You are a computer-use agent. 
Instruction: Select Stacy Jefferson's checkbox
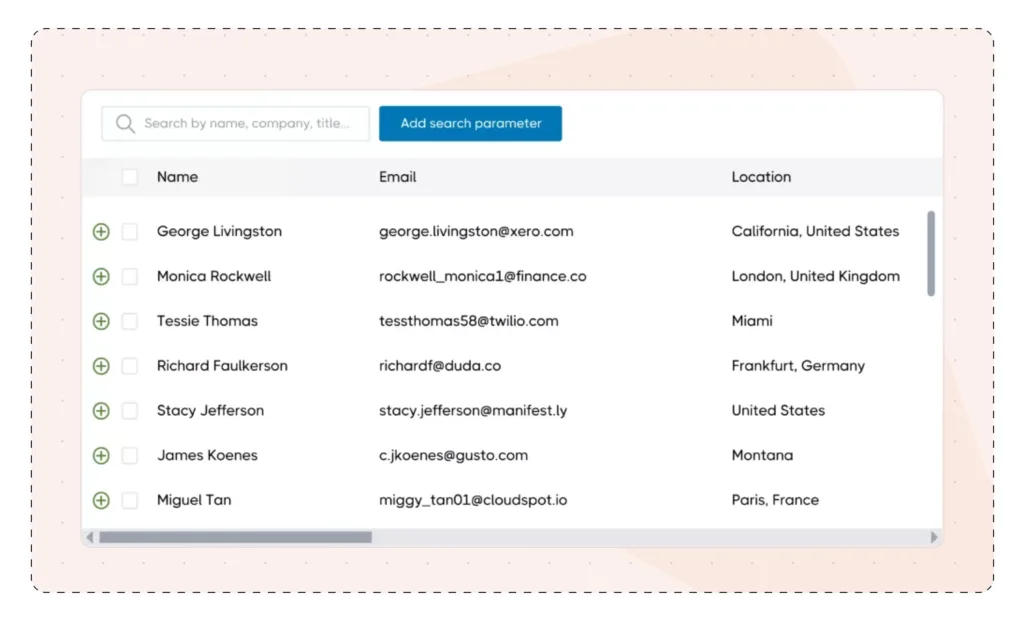pos(130,411)
